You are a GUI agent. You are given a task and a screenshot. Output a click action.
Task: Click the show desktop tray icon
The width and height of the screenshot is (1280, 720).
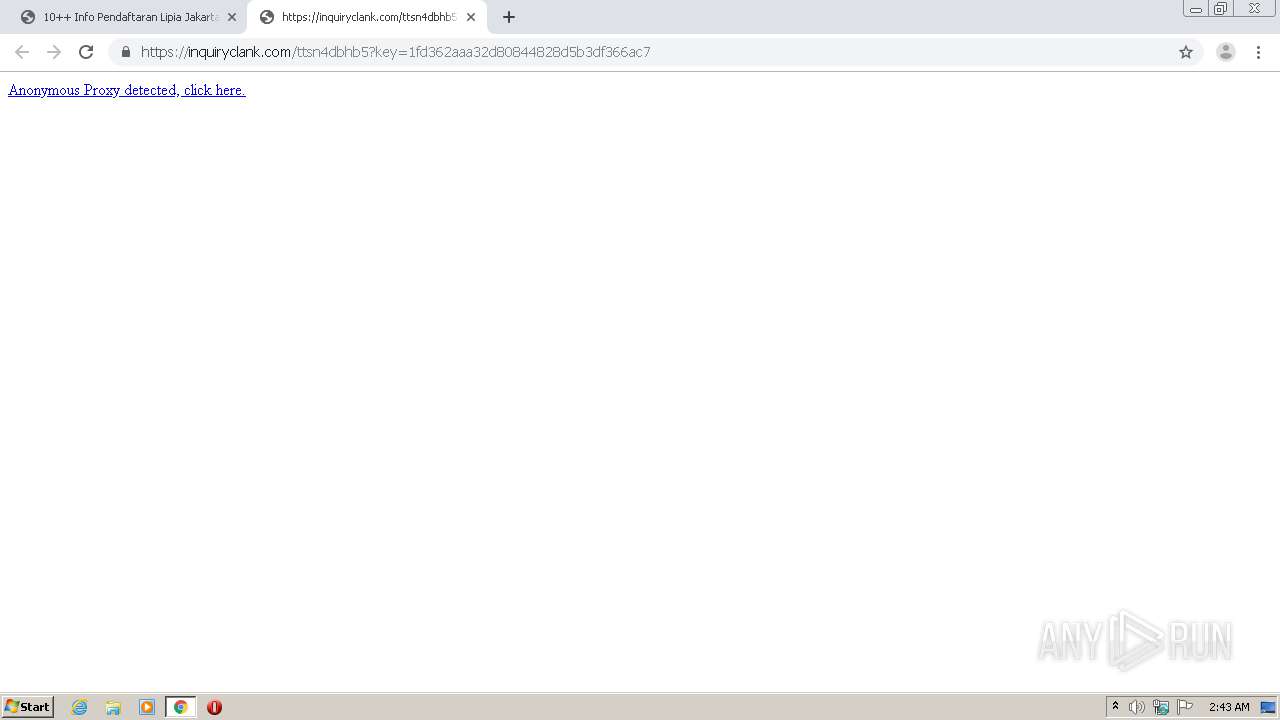click(x=1268, y=707)
